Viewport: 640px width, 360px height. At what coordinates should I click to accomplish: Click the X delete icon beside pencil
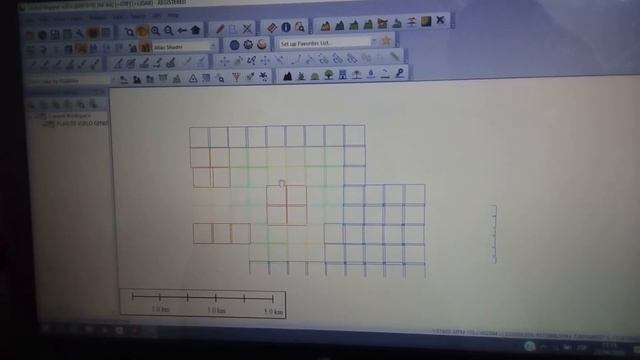(247, 29)
